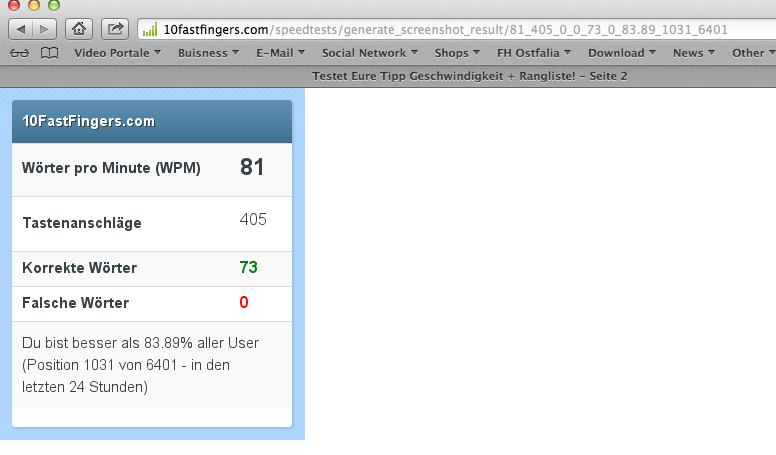776x455 pixels.
Task: Click the Korrekte Wörter label
Action: 80,268
